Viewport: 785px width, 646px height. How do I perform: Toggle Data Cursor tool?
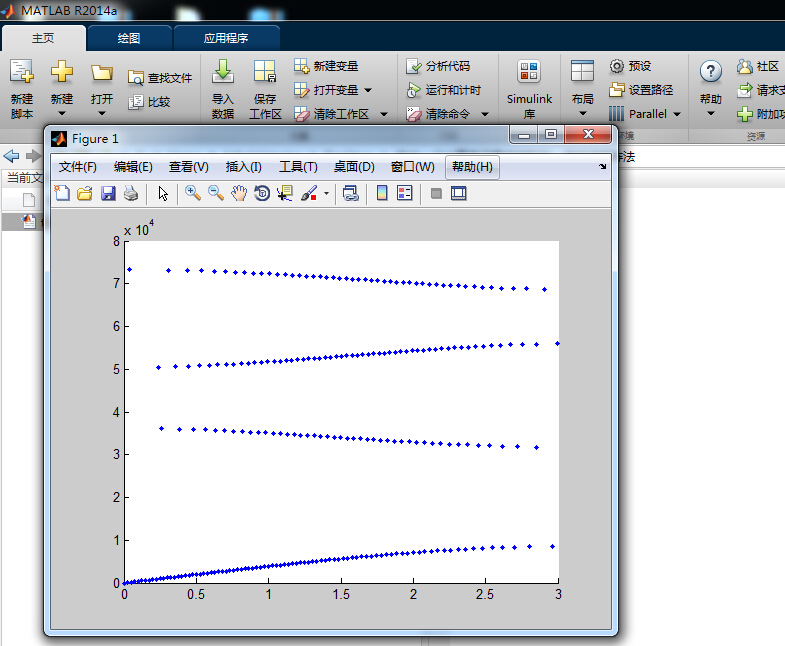coord(285,193)
